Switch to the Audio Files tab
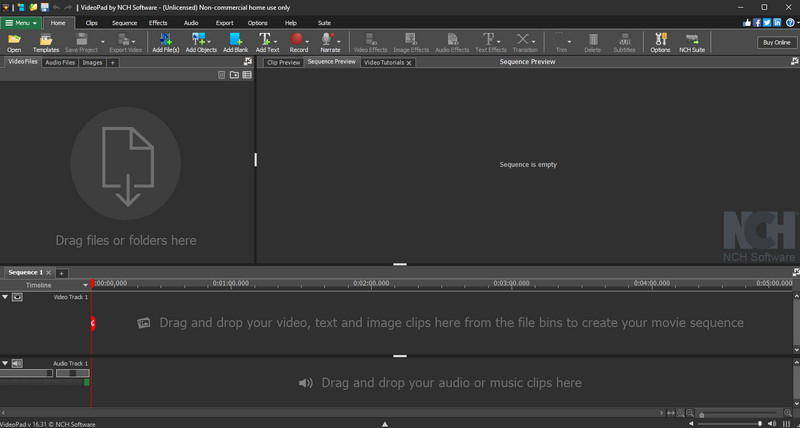This screenshot has width=800, height=428. [x=59, y=62]
